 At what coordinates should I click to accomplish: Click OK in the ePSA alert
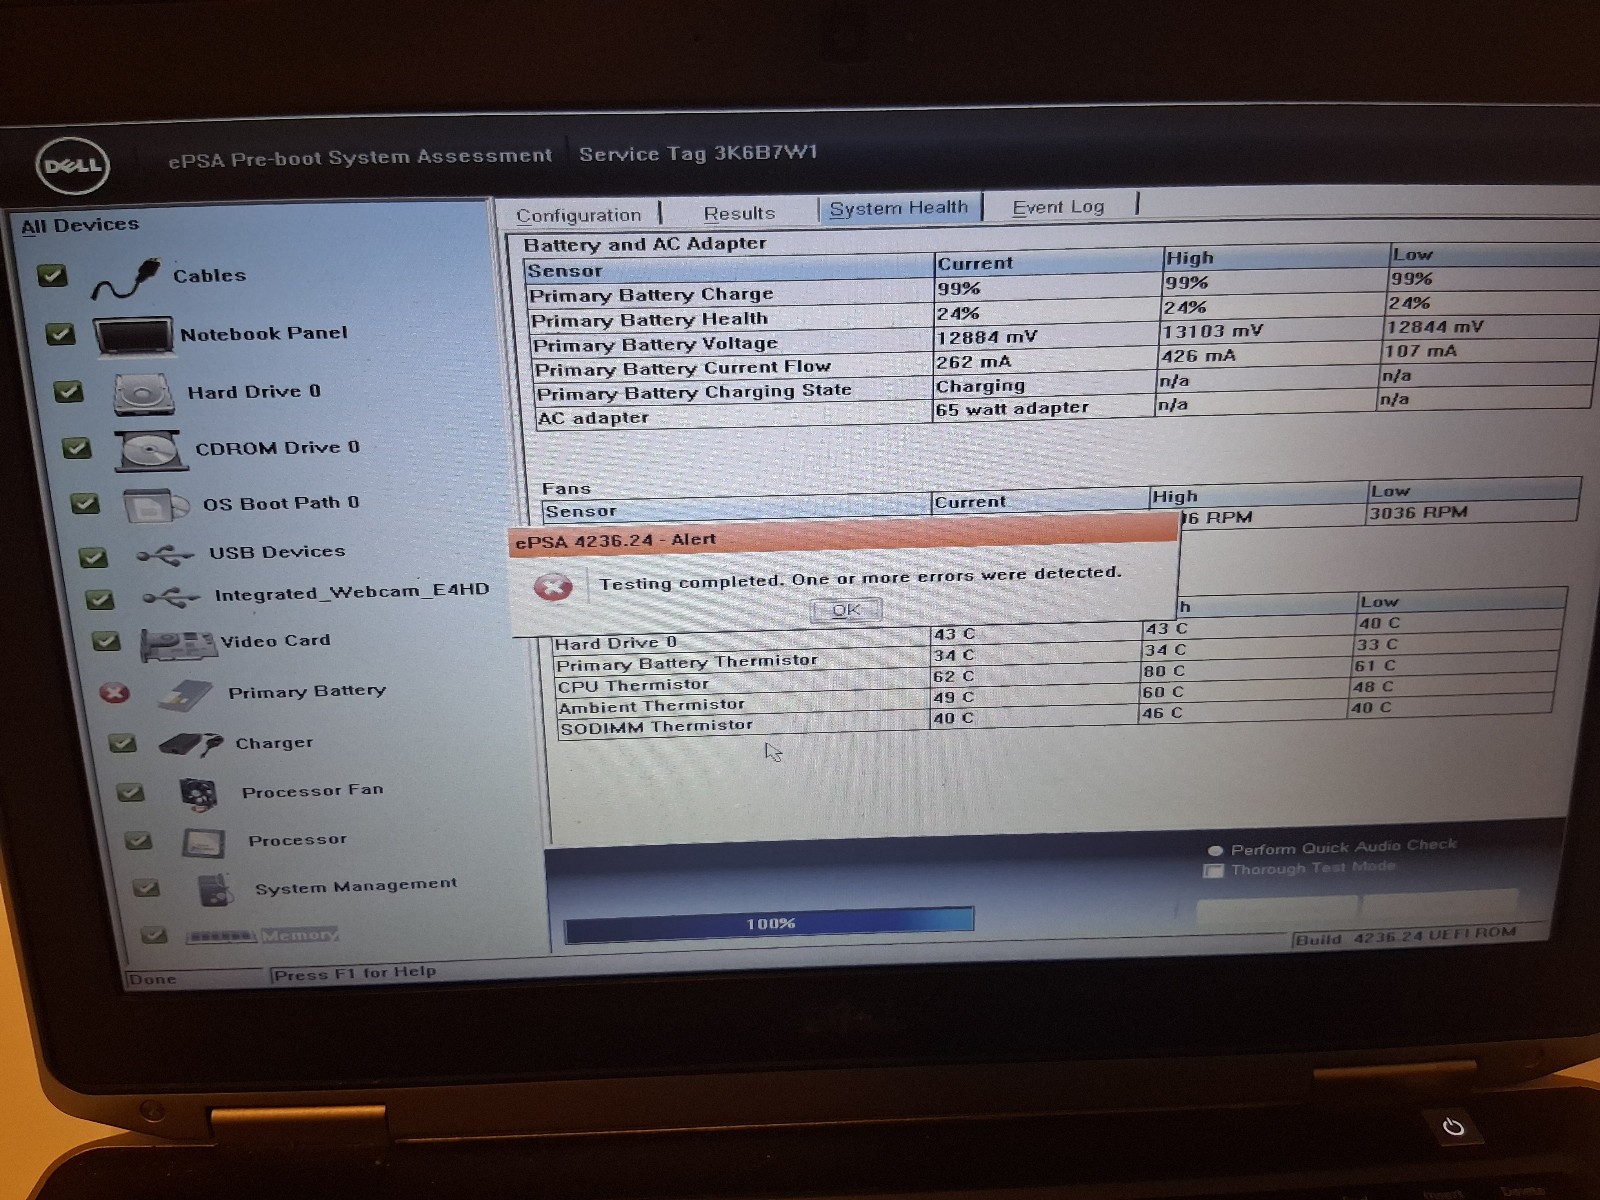846,610
